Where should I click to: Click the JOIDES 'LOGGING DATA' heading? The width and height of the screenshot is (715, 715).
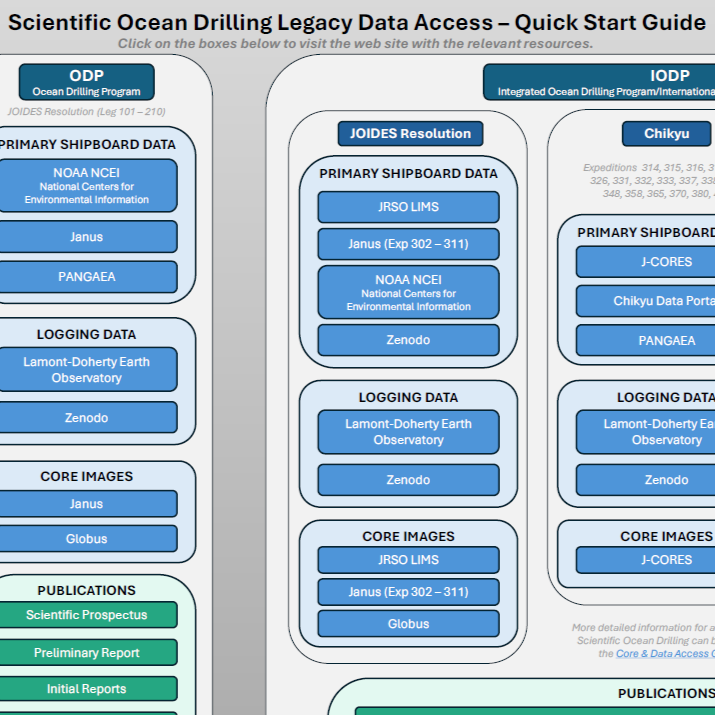coord(409,398)
